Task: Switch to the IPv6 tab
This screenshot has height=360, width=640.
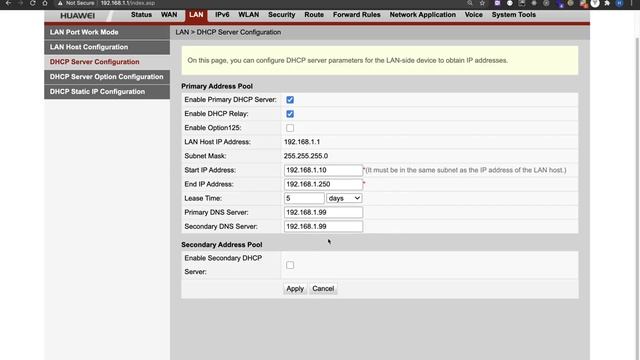Action: (x=222, y=15)
